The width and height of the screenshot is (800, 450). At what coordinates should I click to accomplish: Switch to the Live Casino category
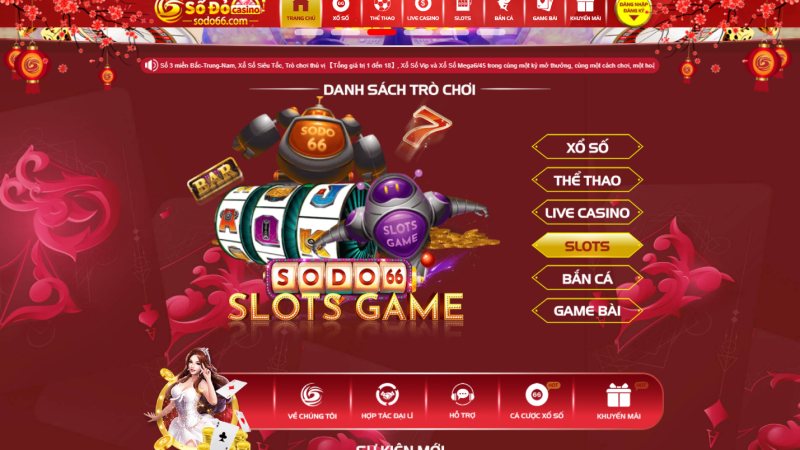click(587, 213)
